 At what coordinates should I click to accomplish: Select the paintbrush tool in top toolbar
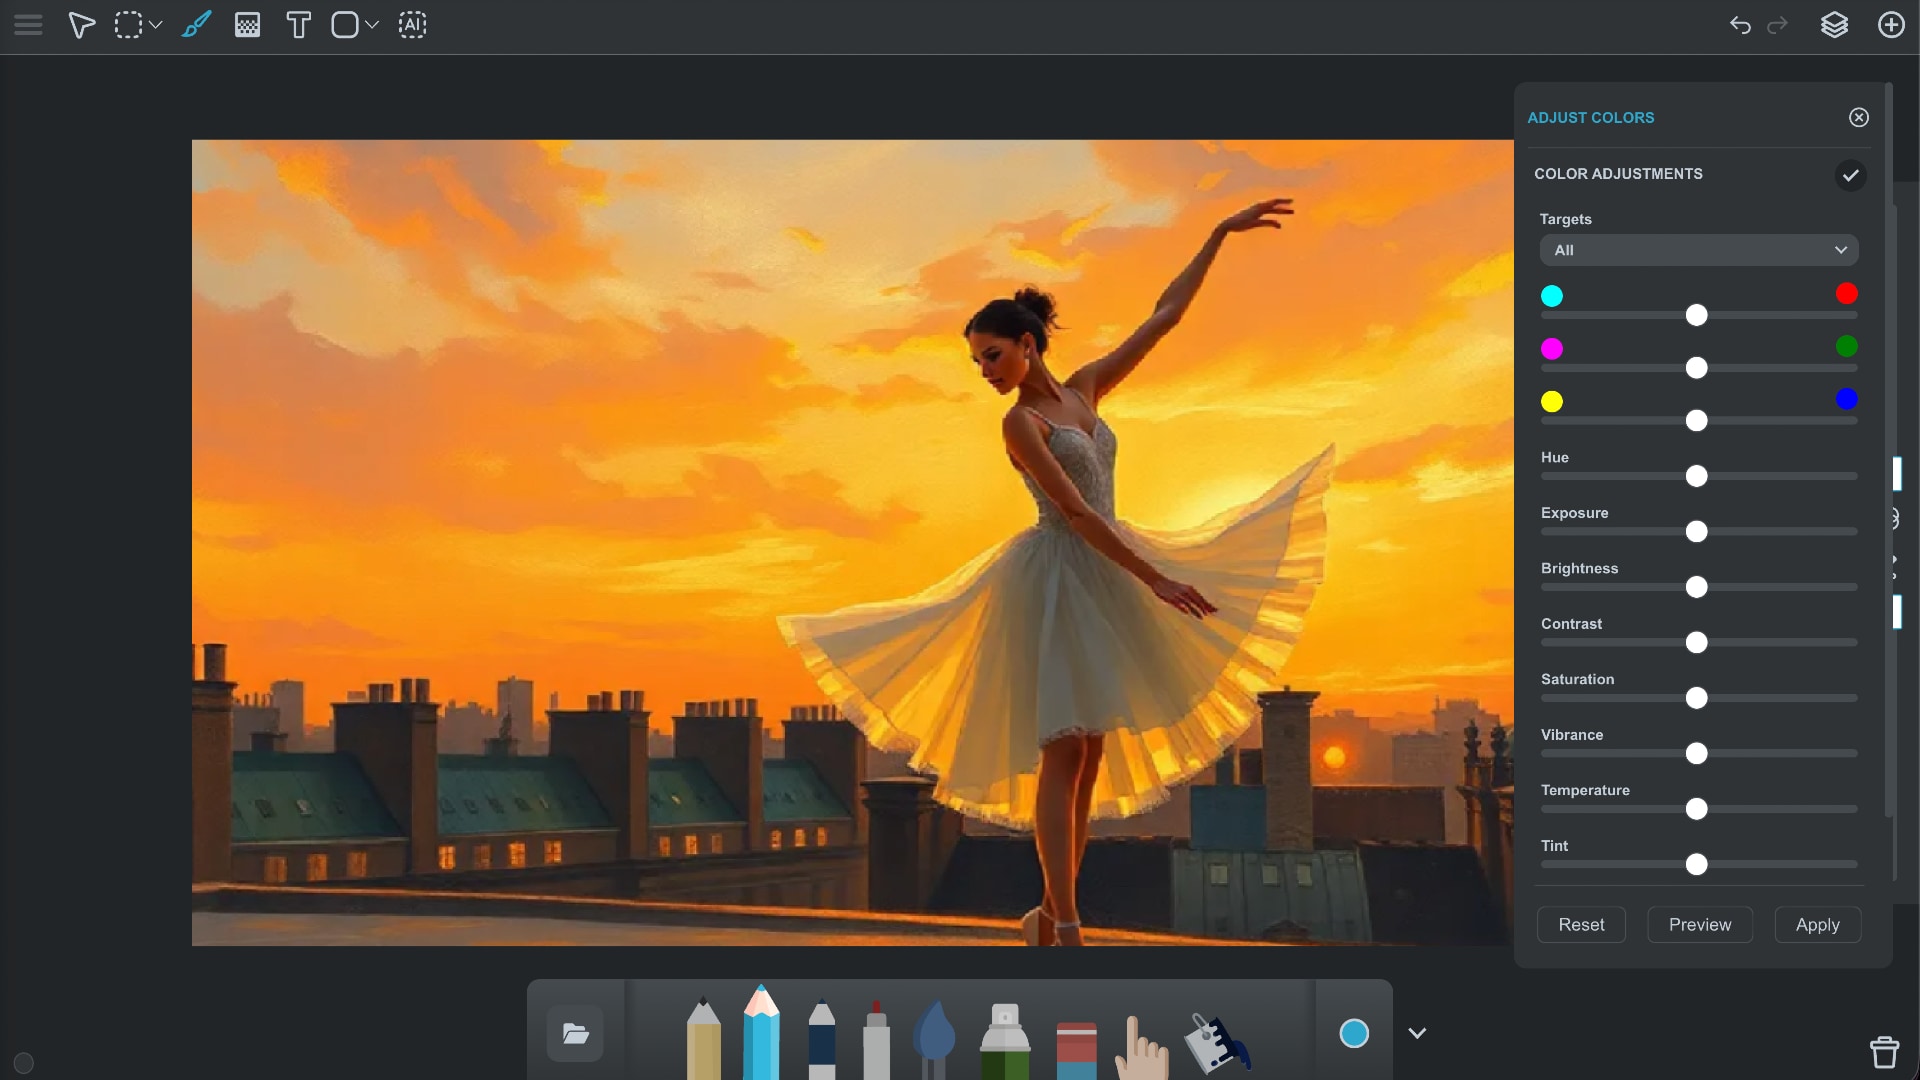point(197,25)
